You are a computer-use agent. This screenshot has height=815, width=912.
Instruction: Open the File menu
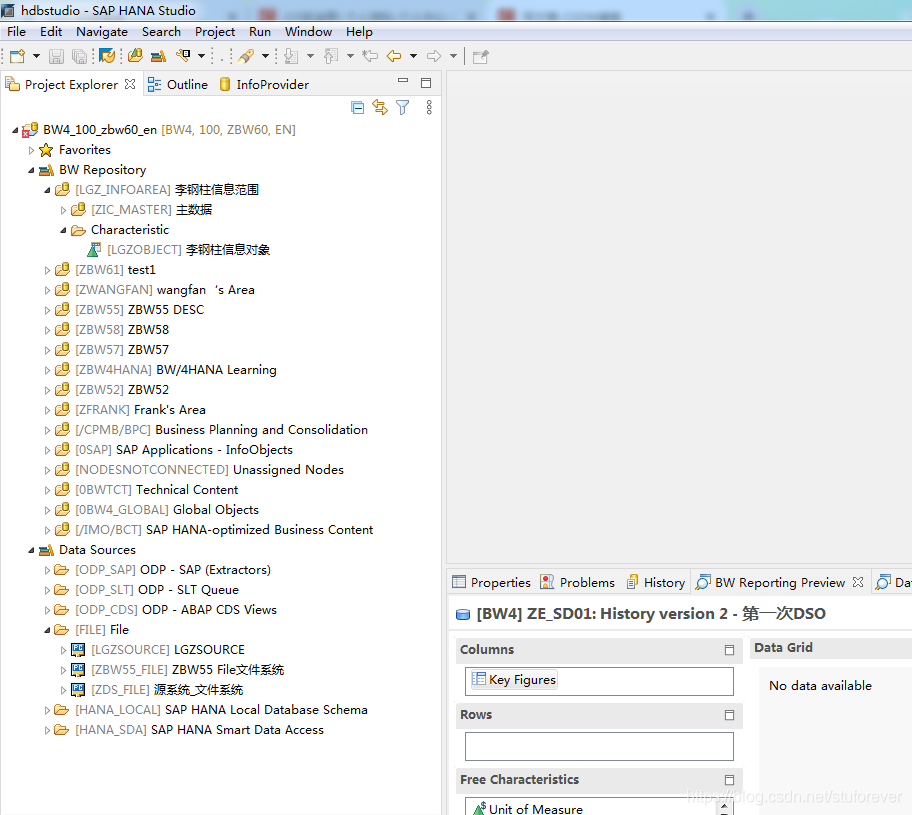pos(16,32)
